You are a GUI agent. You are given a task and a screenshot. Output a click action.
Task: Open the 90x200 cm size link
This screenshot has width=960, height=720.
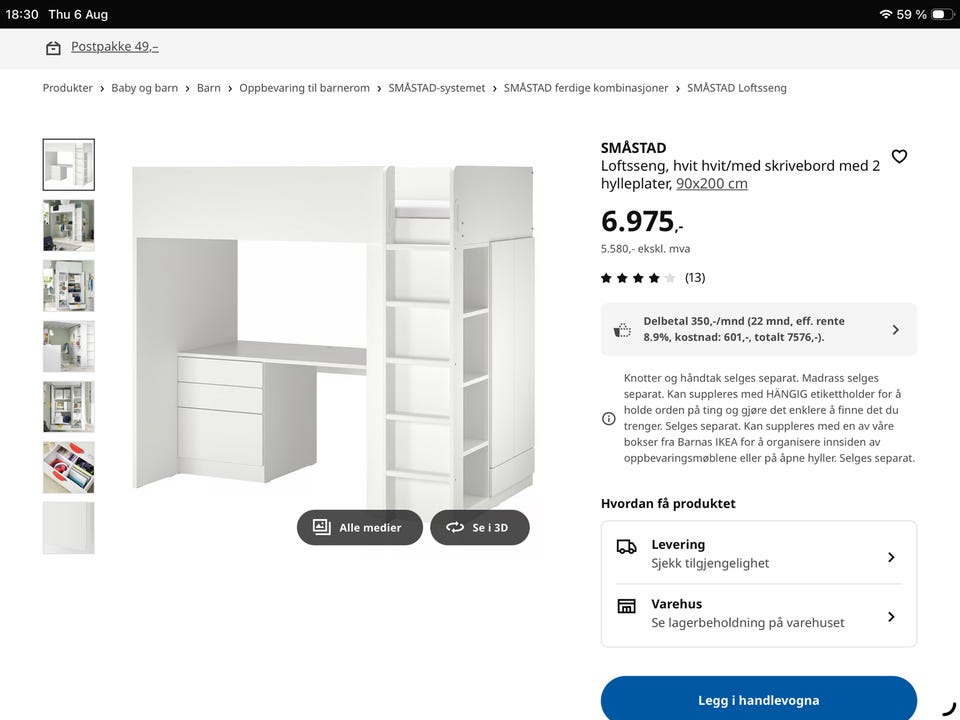click(x=711, y=184)
